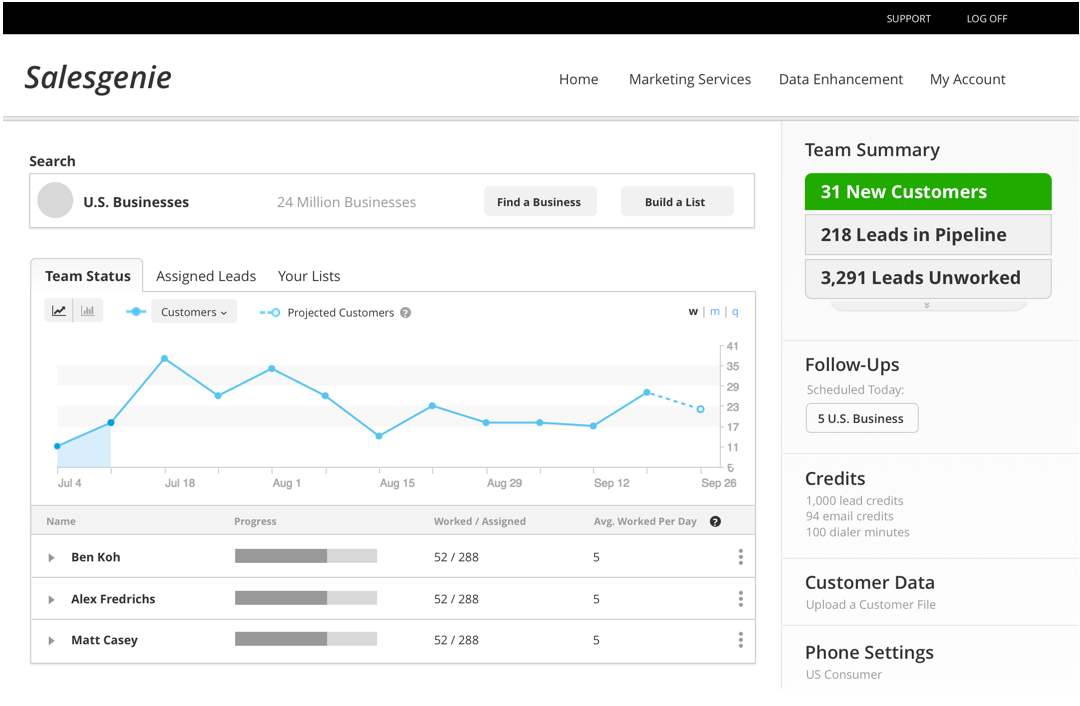Expand Alex Fredrichs row details
Viewport: 1080px width, 706px height.
[x=51, y=599]
